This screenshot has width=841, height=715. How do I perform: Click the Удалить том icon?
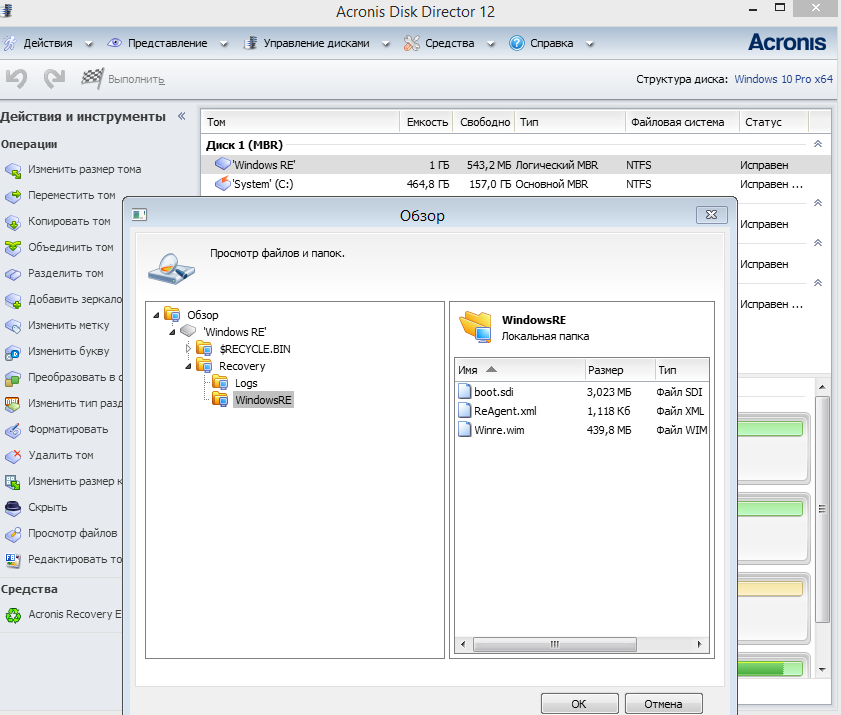(13, 456)
